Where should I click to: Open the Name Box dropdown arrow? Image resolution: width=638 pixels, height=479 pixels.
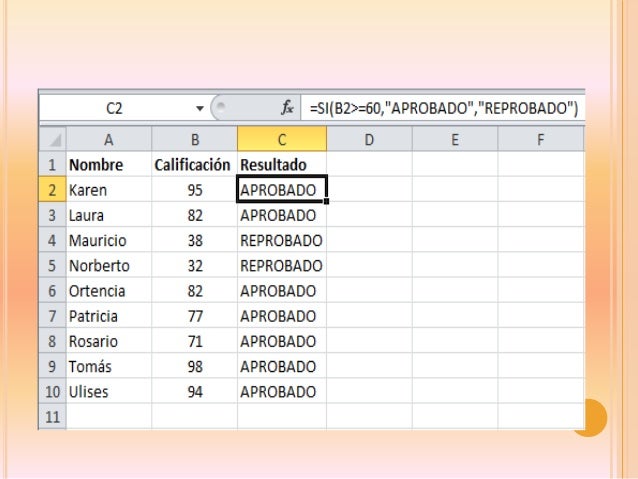coord(199,109)
